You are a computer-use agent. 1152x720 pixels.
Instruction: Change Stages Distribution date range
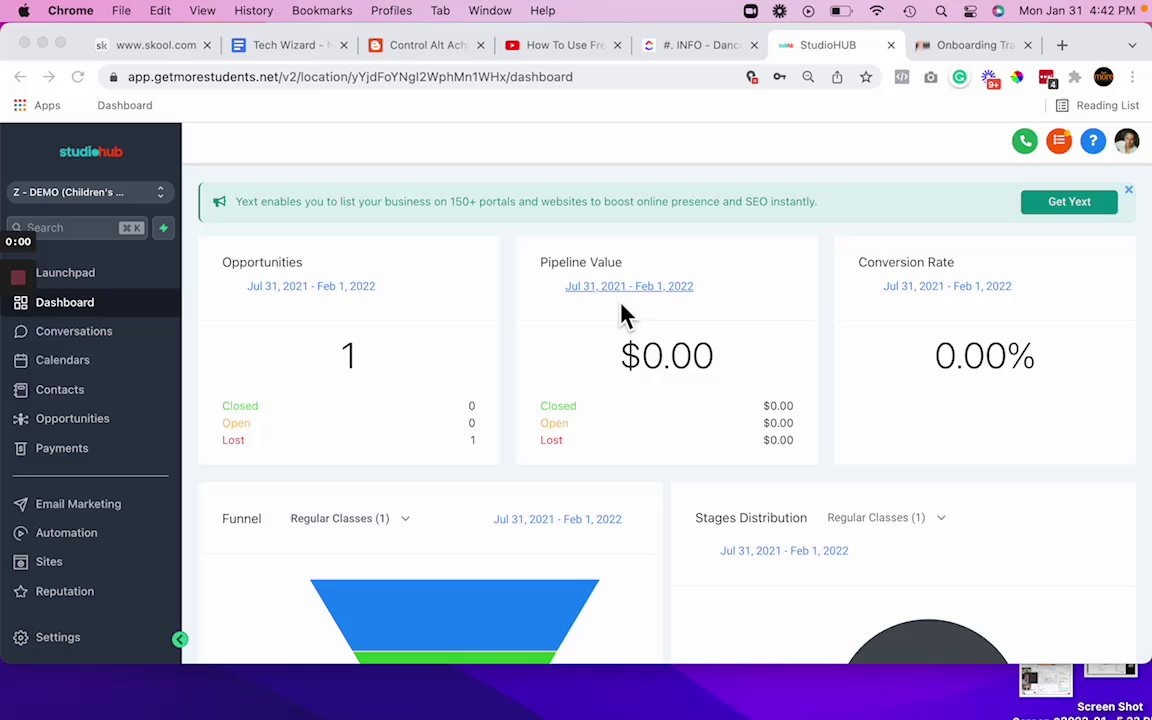pos(784,551)
